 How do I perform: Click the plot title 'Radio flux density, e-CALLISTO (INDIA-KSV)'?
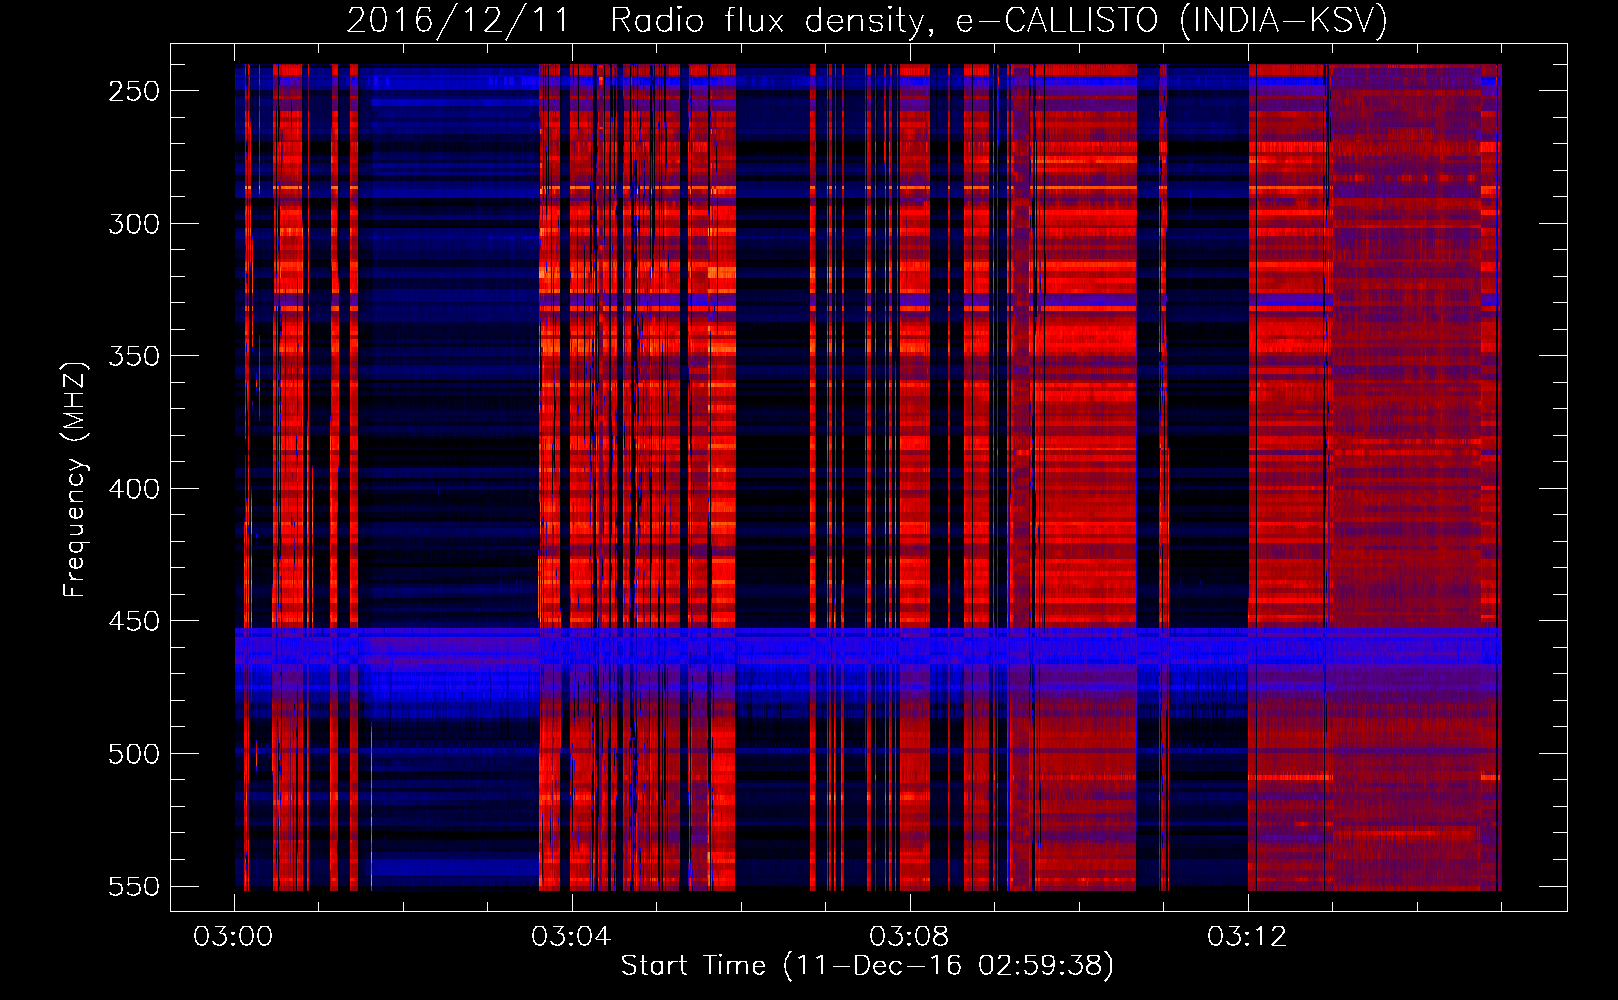tap(999, 20)
